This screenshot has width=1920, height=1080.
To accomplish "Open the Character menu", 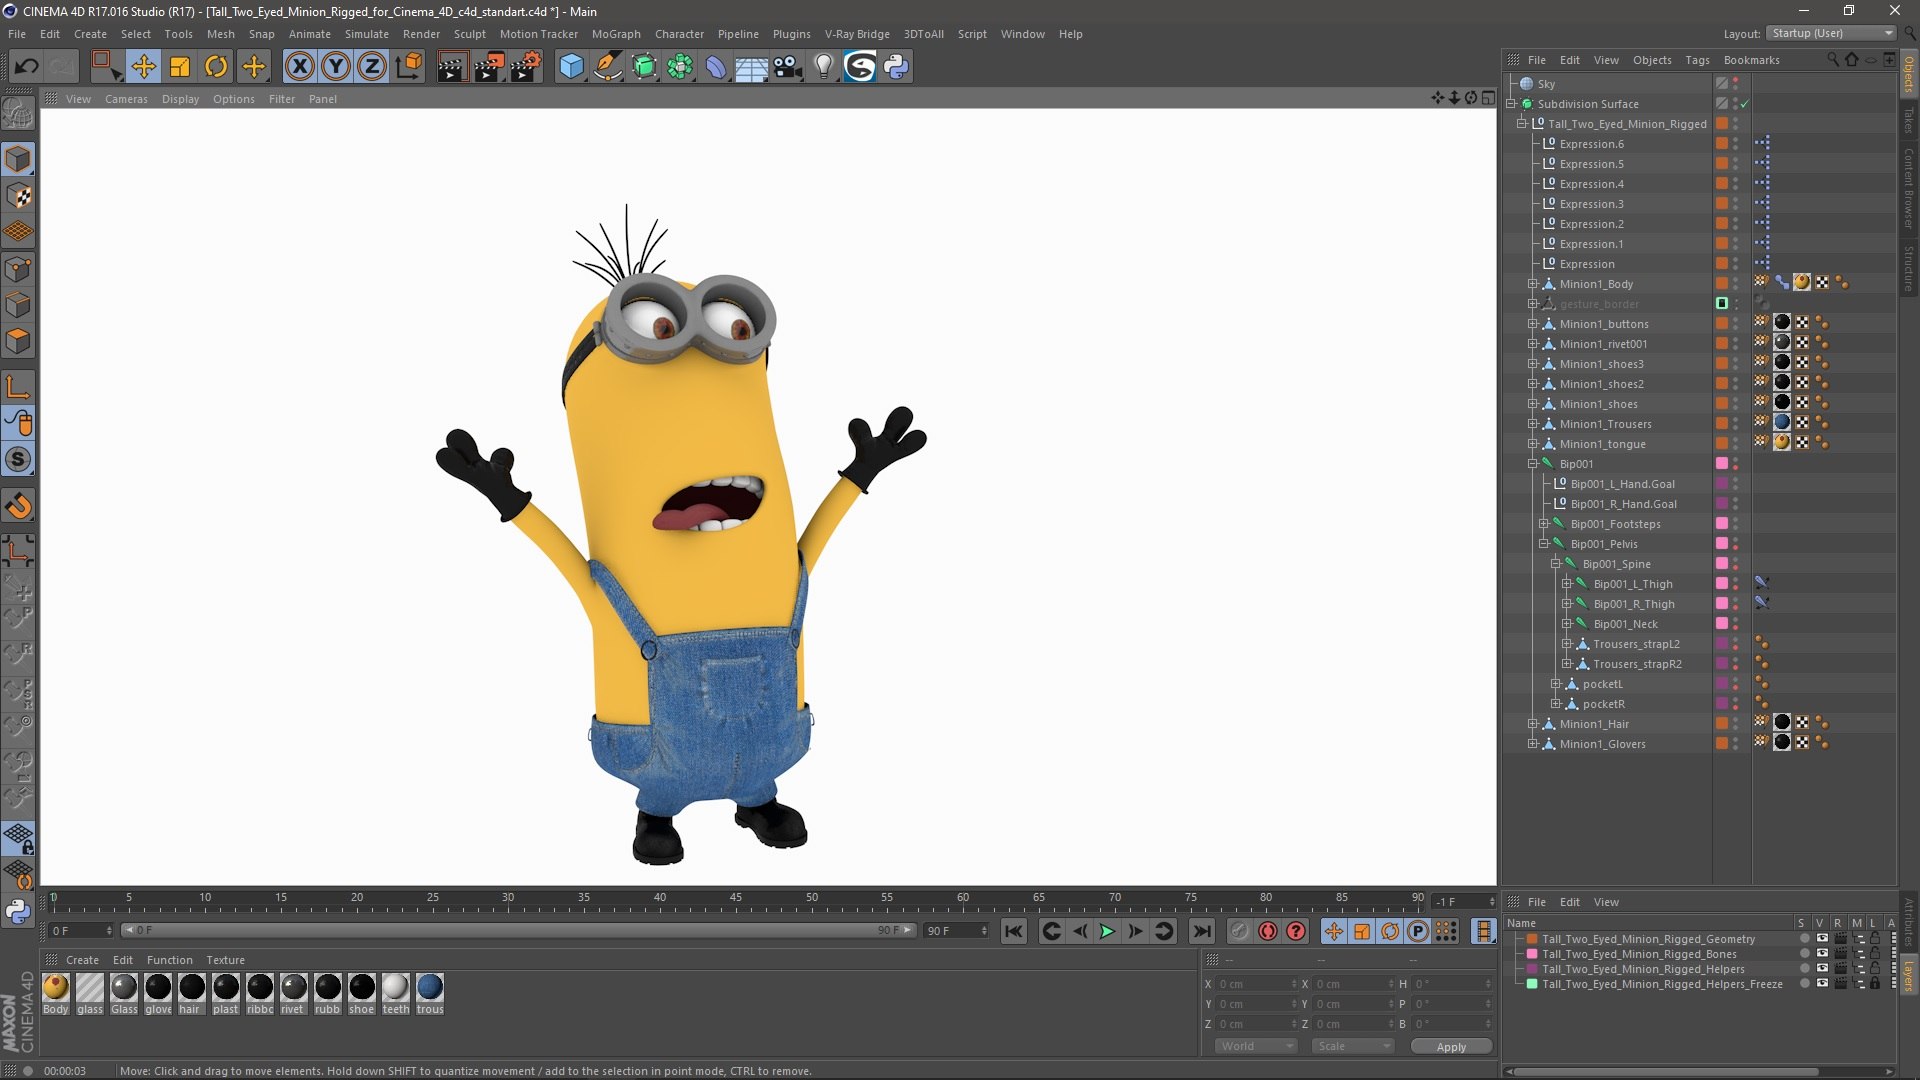I will point(679,34).
